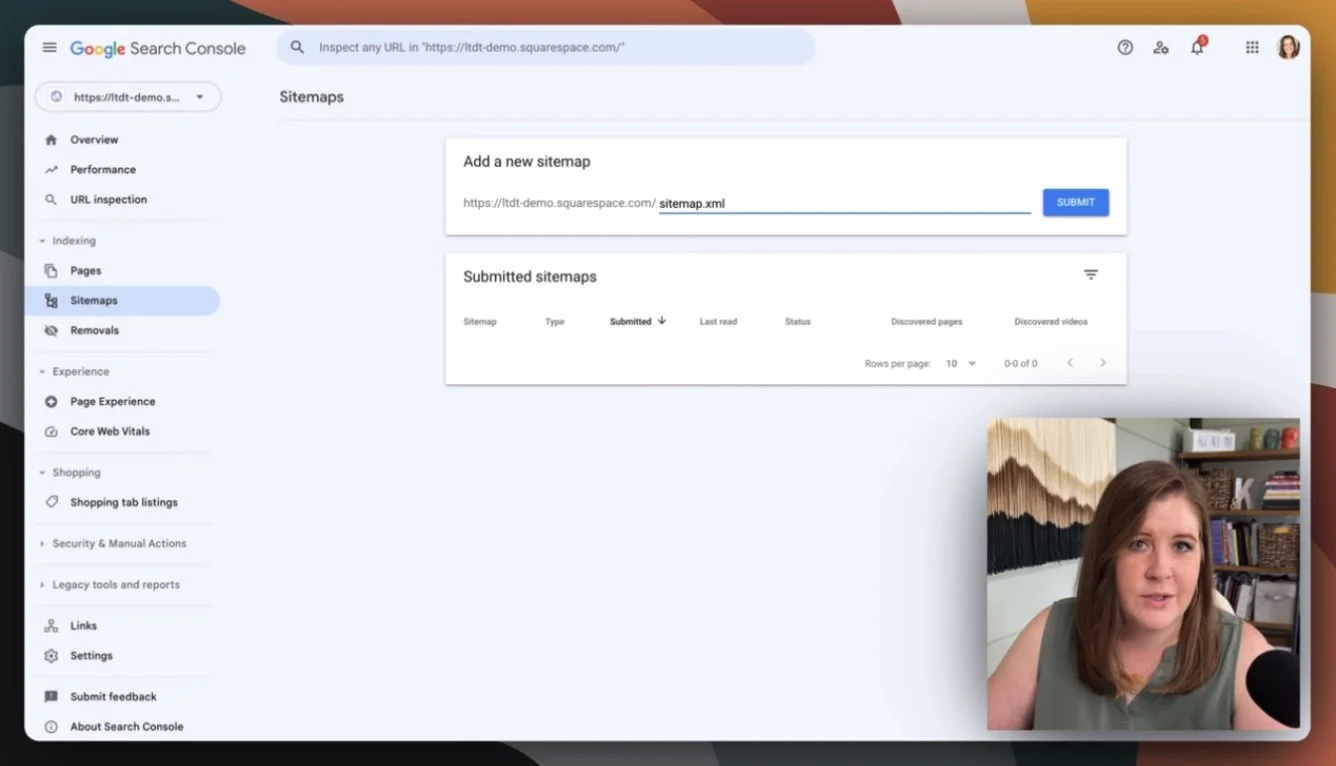The width and height of the screenshot is (1336, 766).
Task: Submit the new sitemap
Action: coord(1076,202)
